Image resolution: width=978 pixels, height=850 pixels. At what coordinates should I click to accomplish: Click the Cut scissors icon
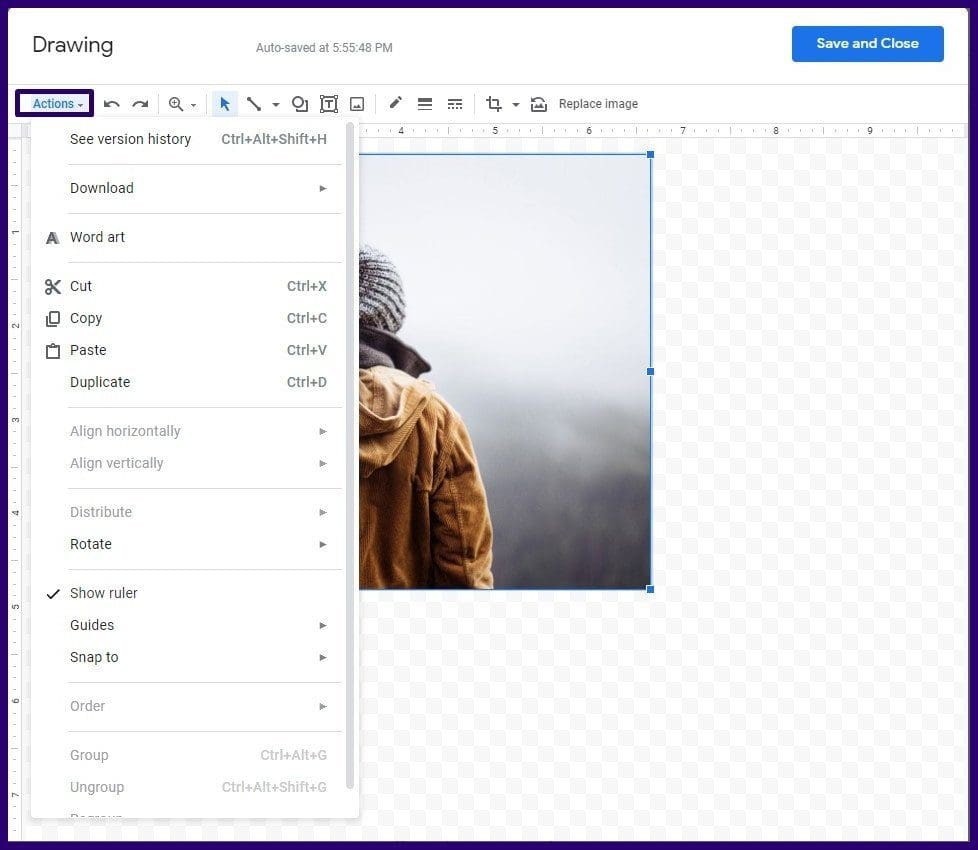click(53, 287)
